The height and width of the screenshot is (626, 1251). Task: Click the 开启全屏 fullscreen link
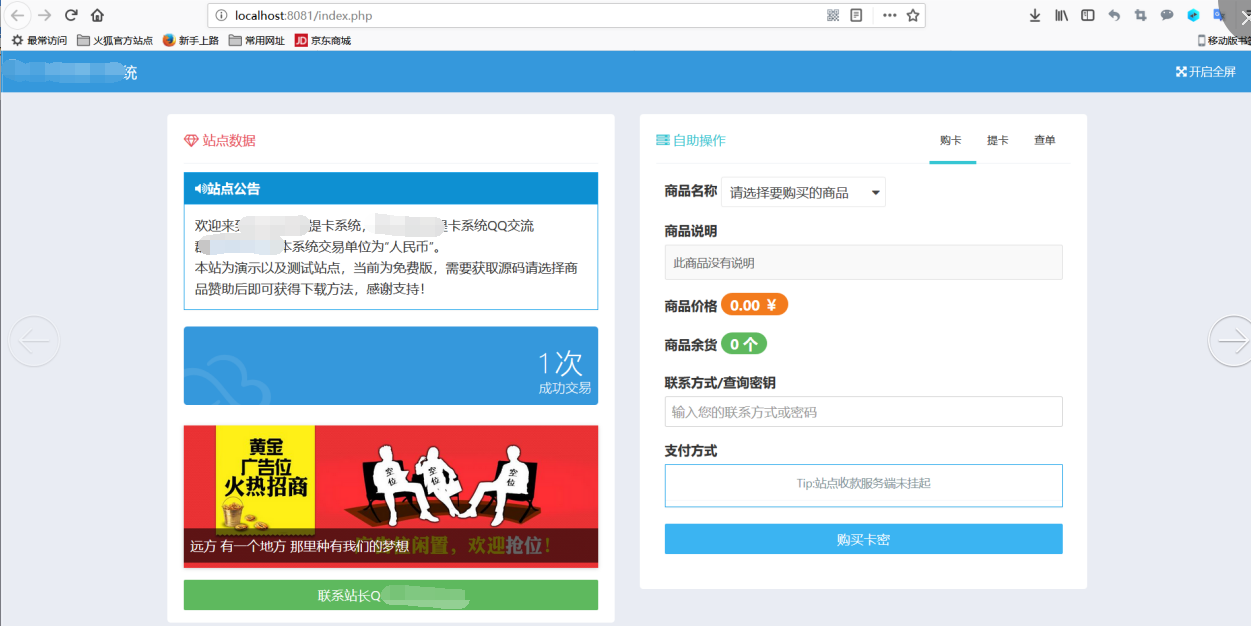[x=1205, y=71]
